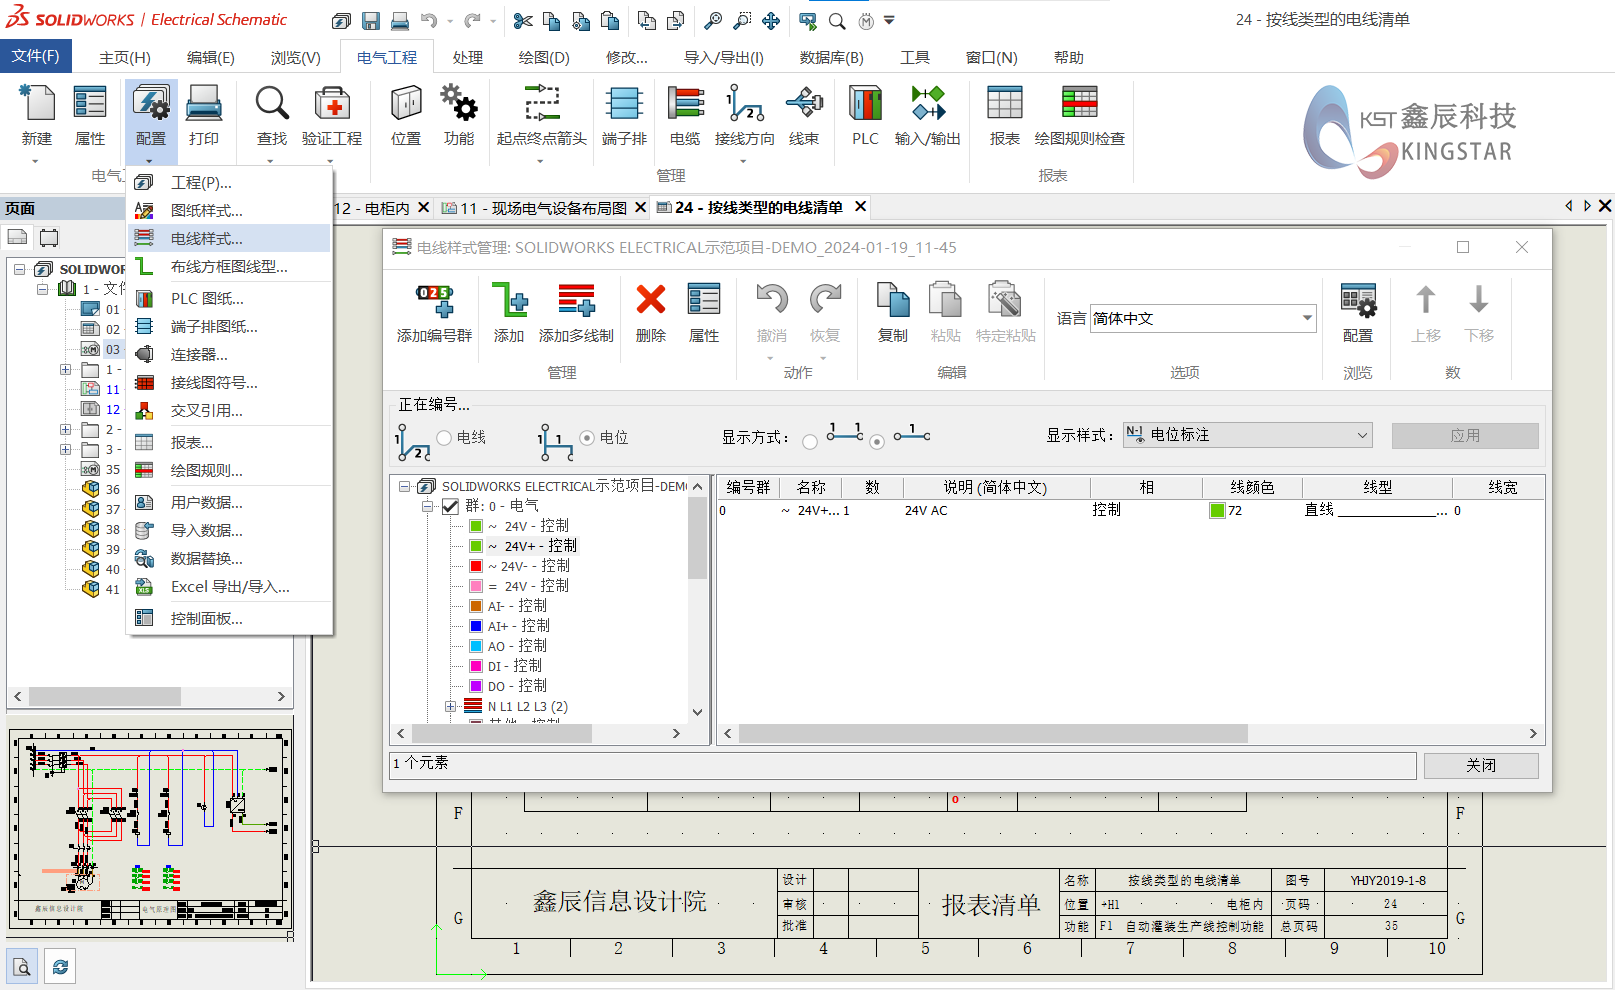The width and height of the screenshot is (1615, 990).
Task: Select the 电位 numbering radio button
Action: click(587, 438)
